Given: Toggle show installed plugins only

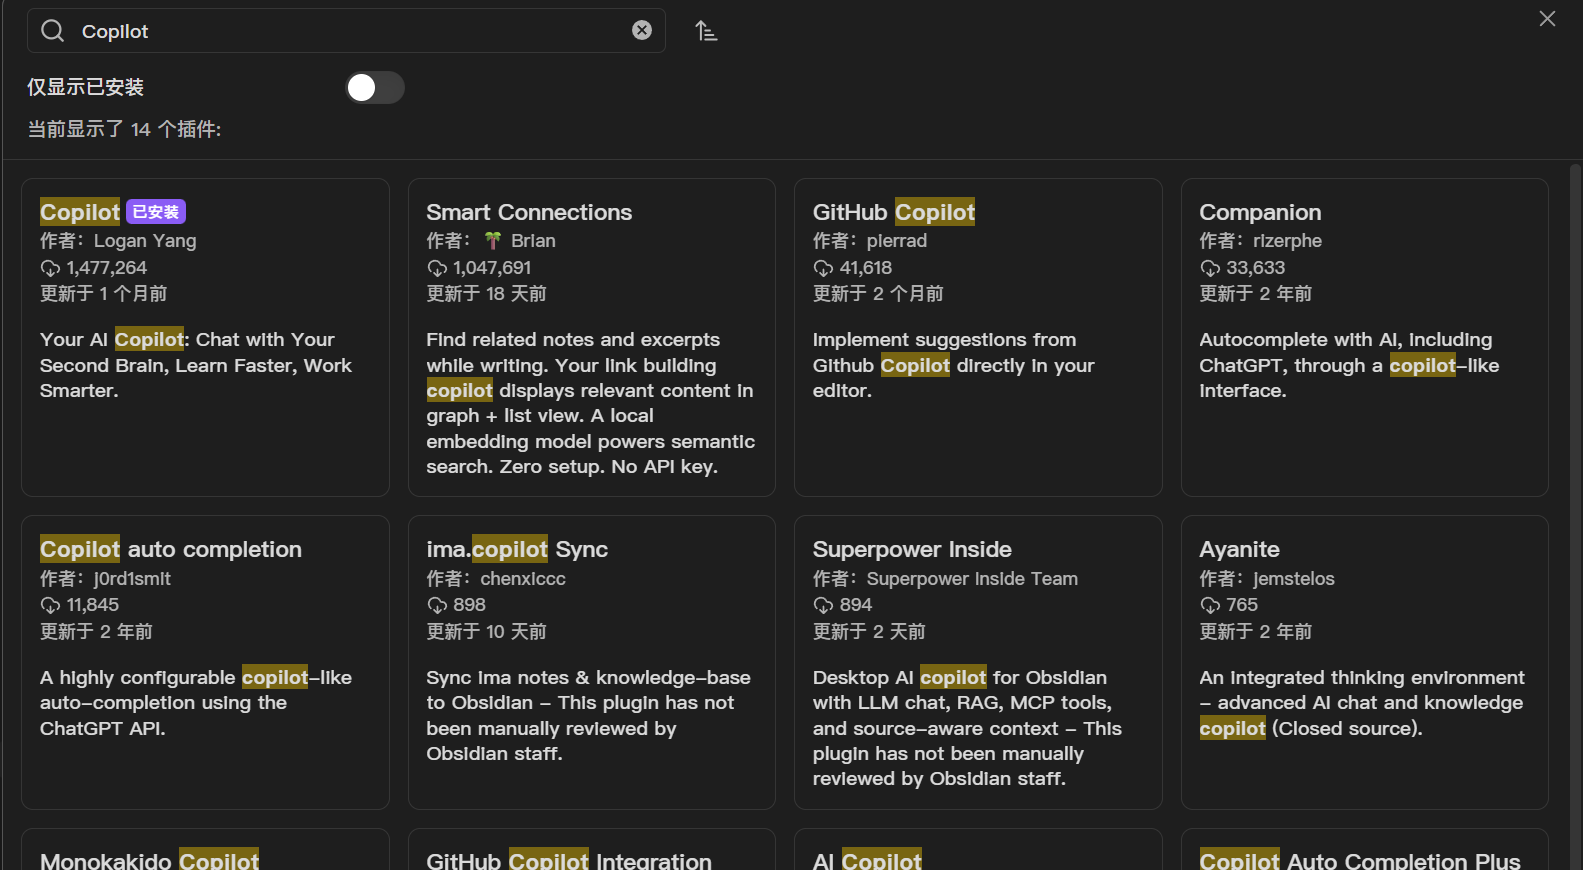Looking at the screenshot, I should pyautogui.click(x=375, y=88).
